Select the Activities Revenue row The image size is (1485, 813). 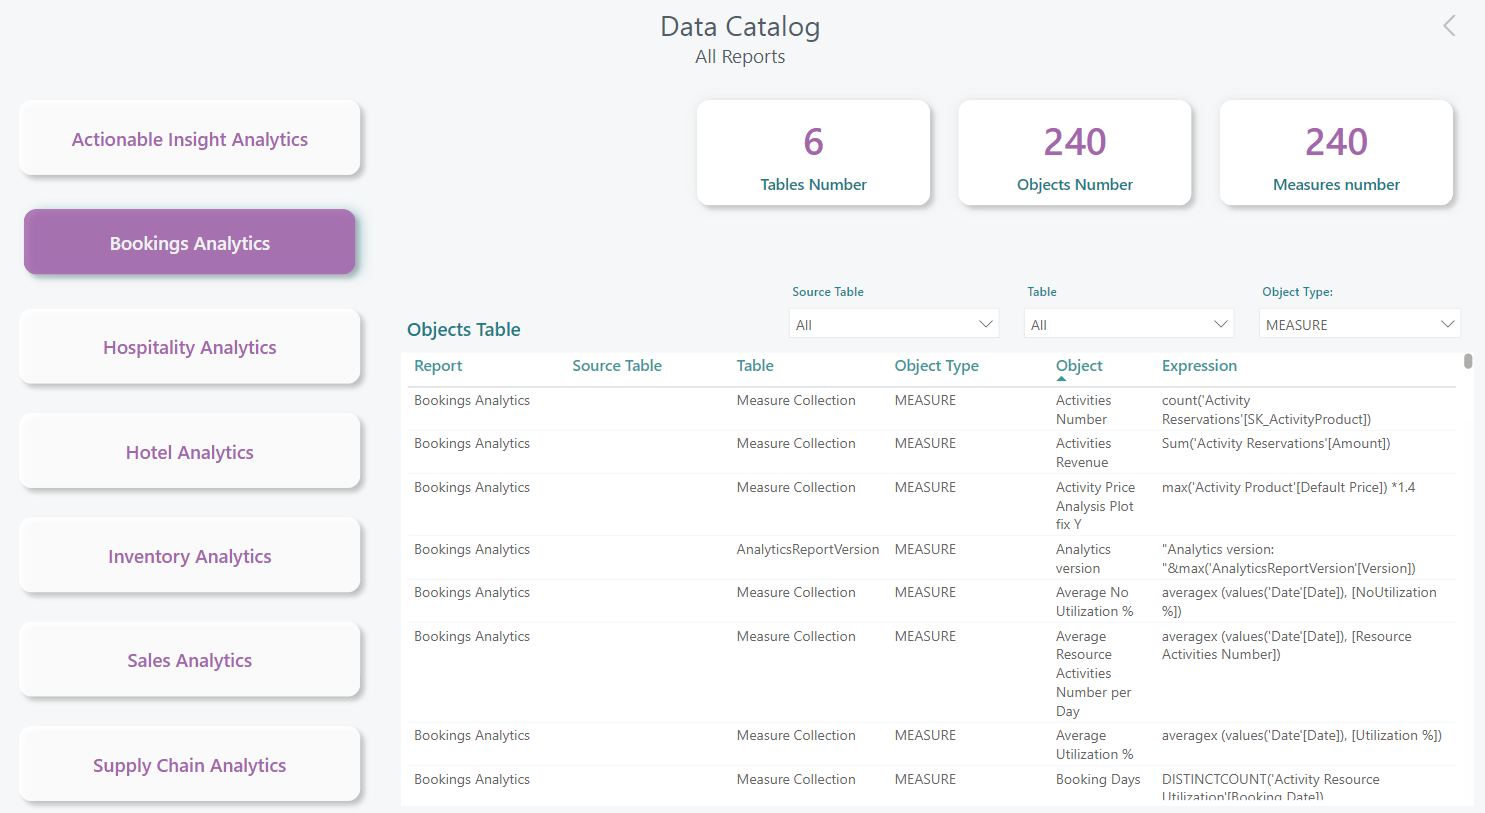[x=1082, y=452]
